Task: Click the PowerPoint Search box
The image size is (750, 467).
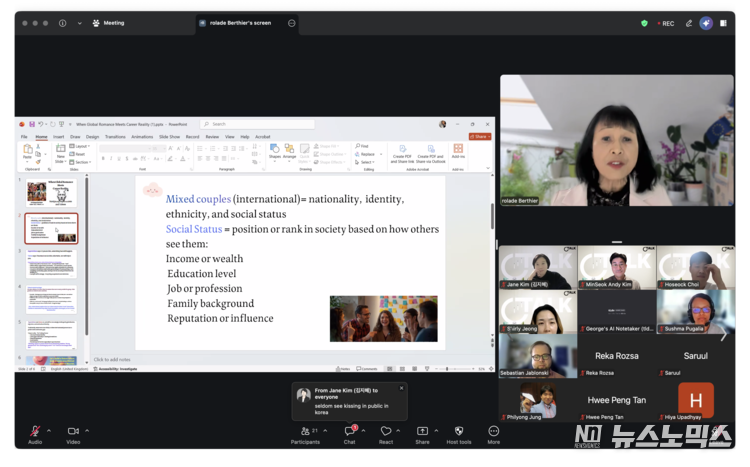Action: [258, 124]
